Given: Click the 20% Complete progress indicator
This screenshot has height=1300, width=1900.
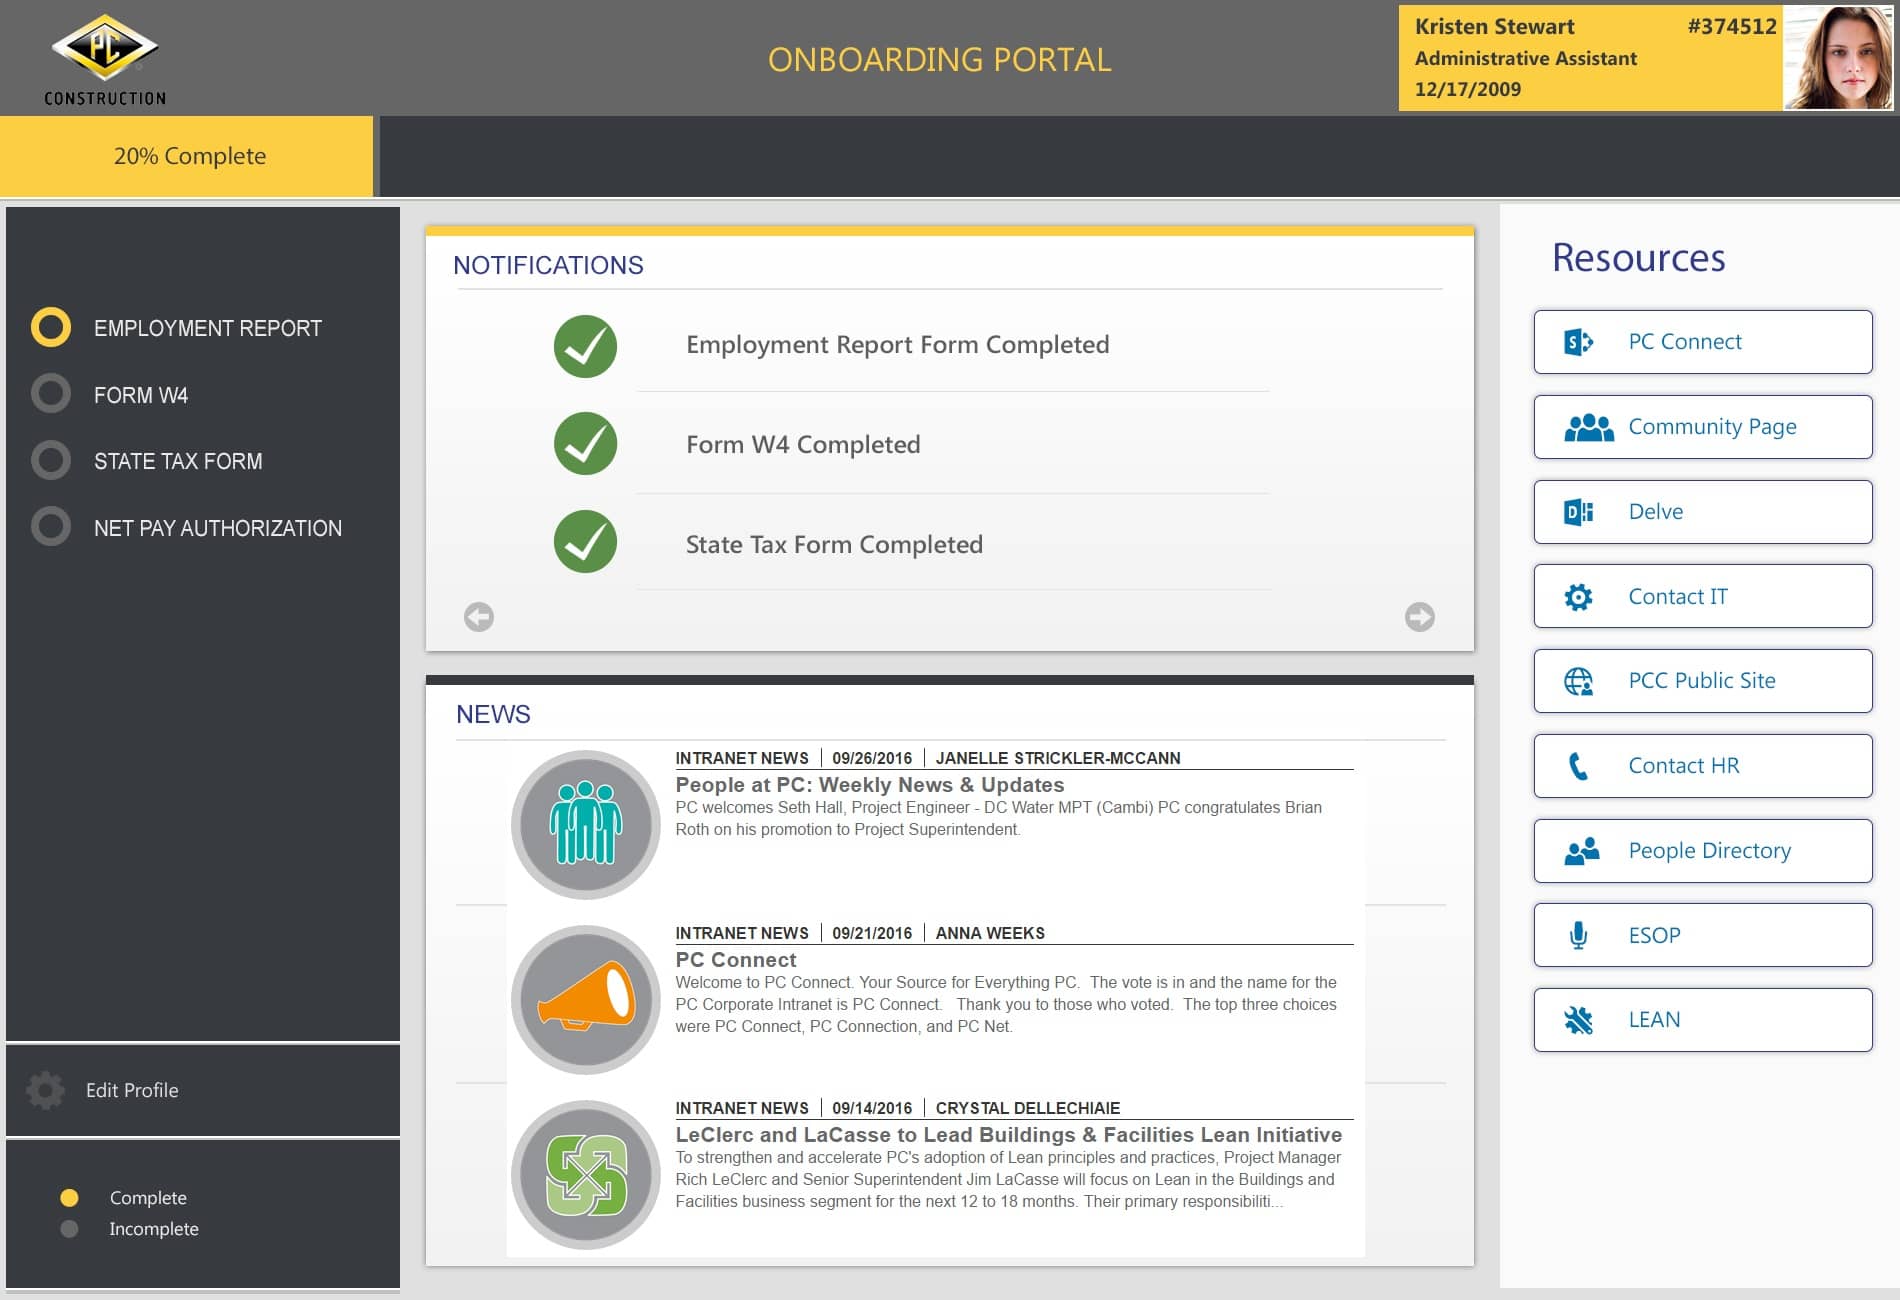Looking at the screenshot, I should (187, 156).
